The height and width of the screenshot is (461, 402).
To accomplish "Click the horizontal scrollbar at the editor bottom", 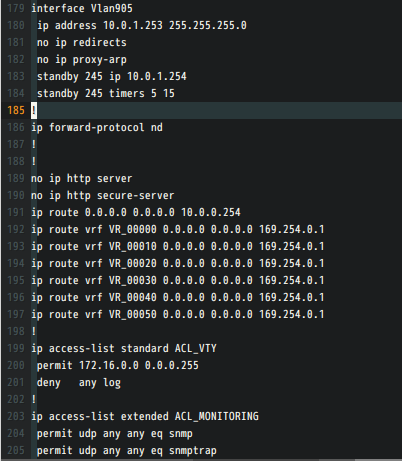I will tap(201, 460).
